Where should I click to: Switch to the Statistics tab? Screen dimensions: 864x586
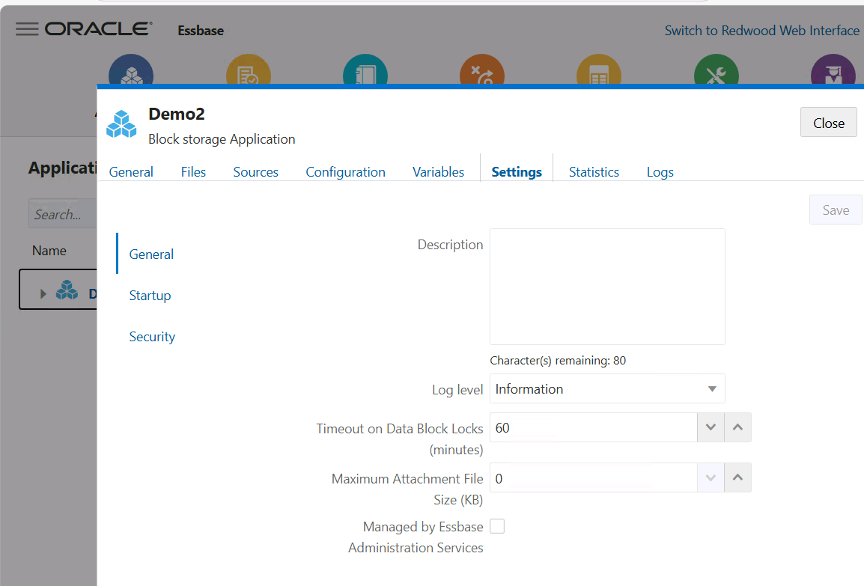(593, 171)
